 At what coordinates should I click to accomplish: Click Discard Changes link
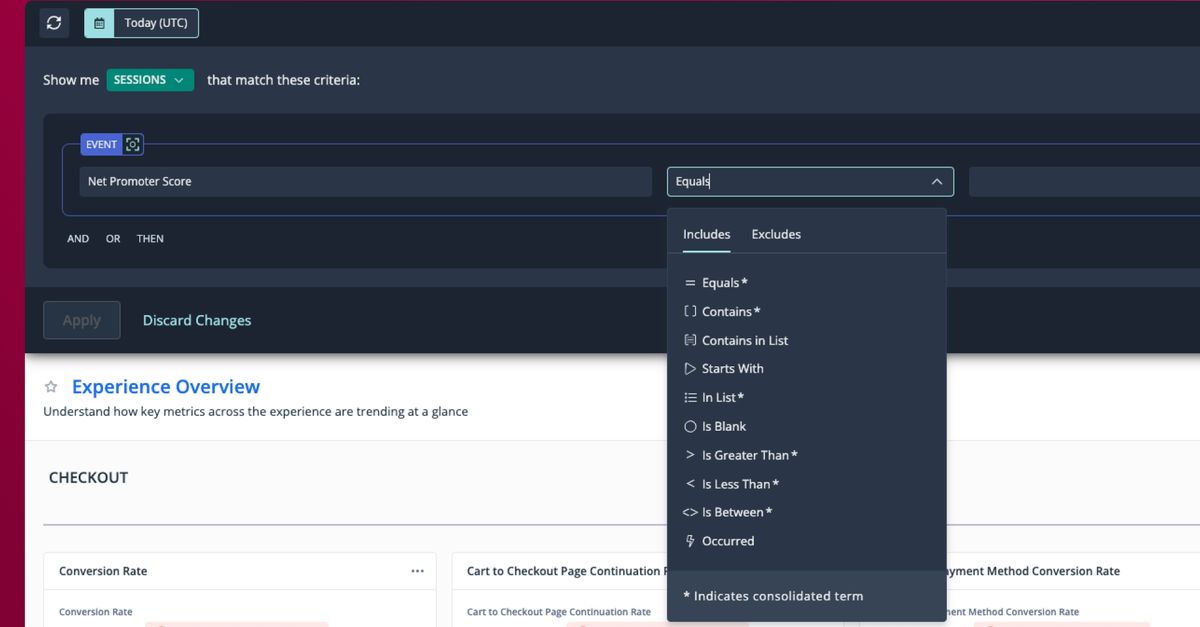tap(197, 320)
